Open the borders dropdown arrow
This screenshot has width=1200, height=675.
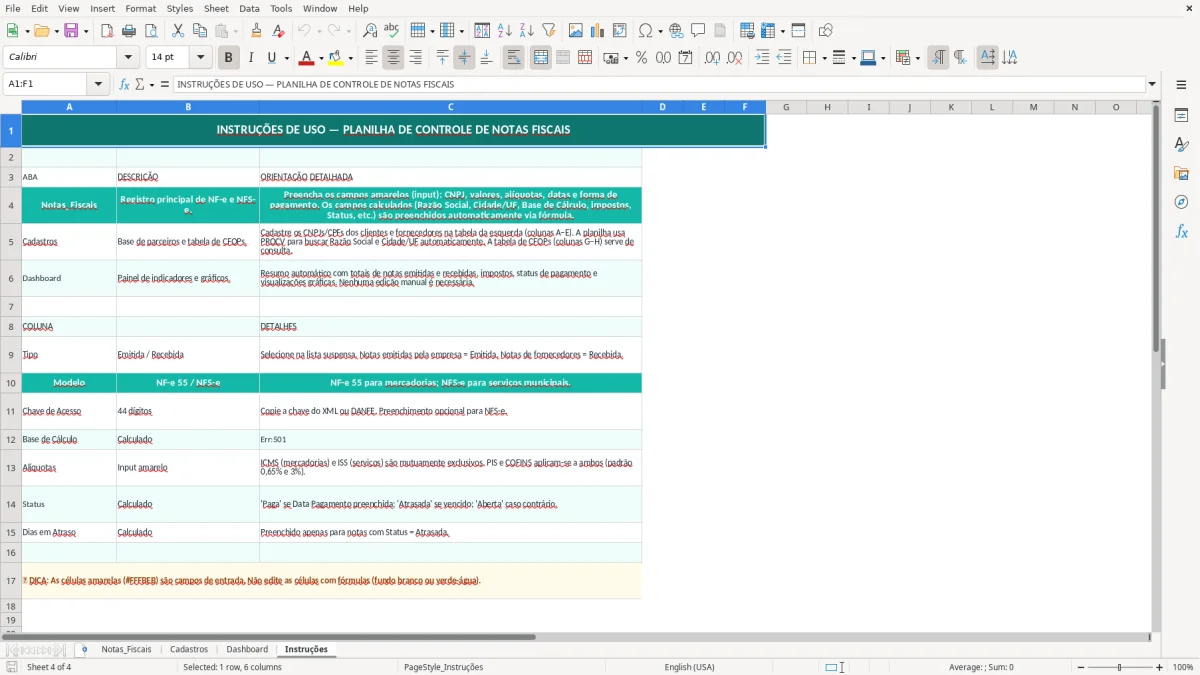pos(824,57)
